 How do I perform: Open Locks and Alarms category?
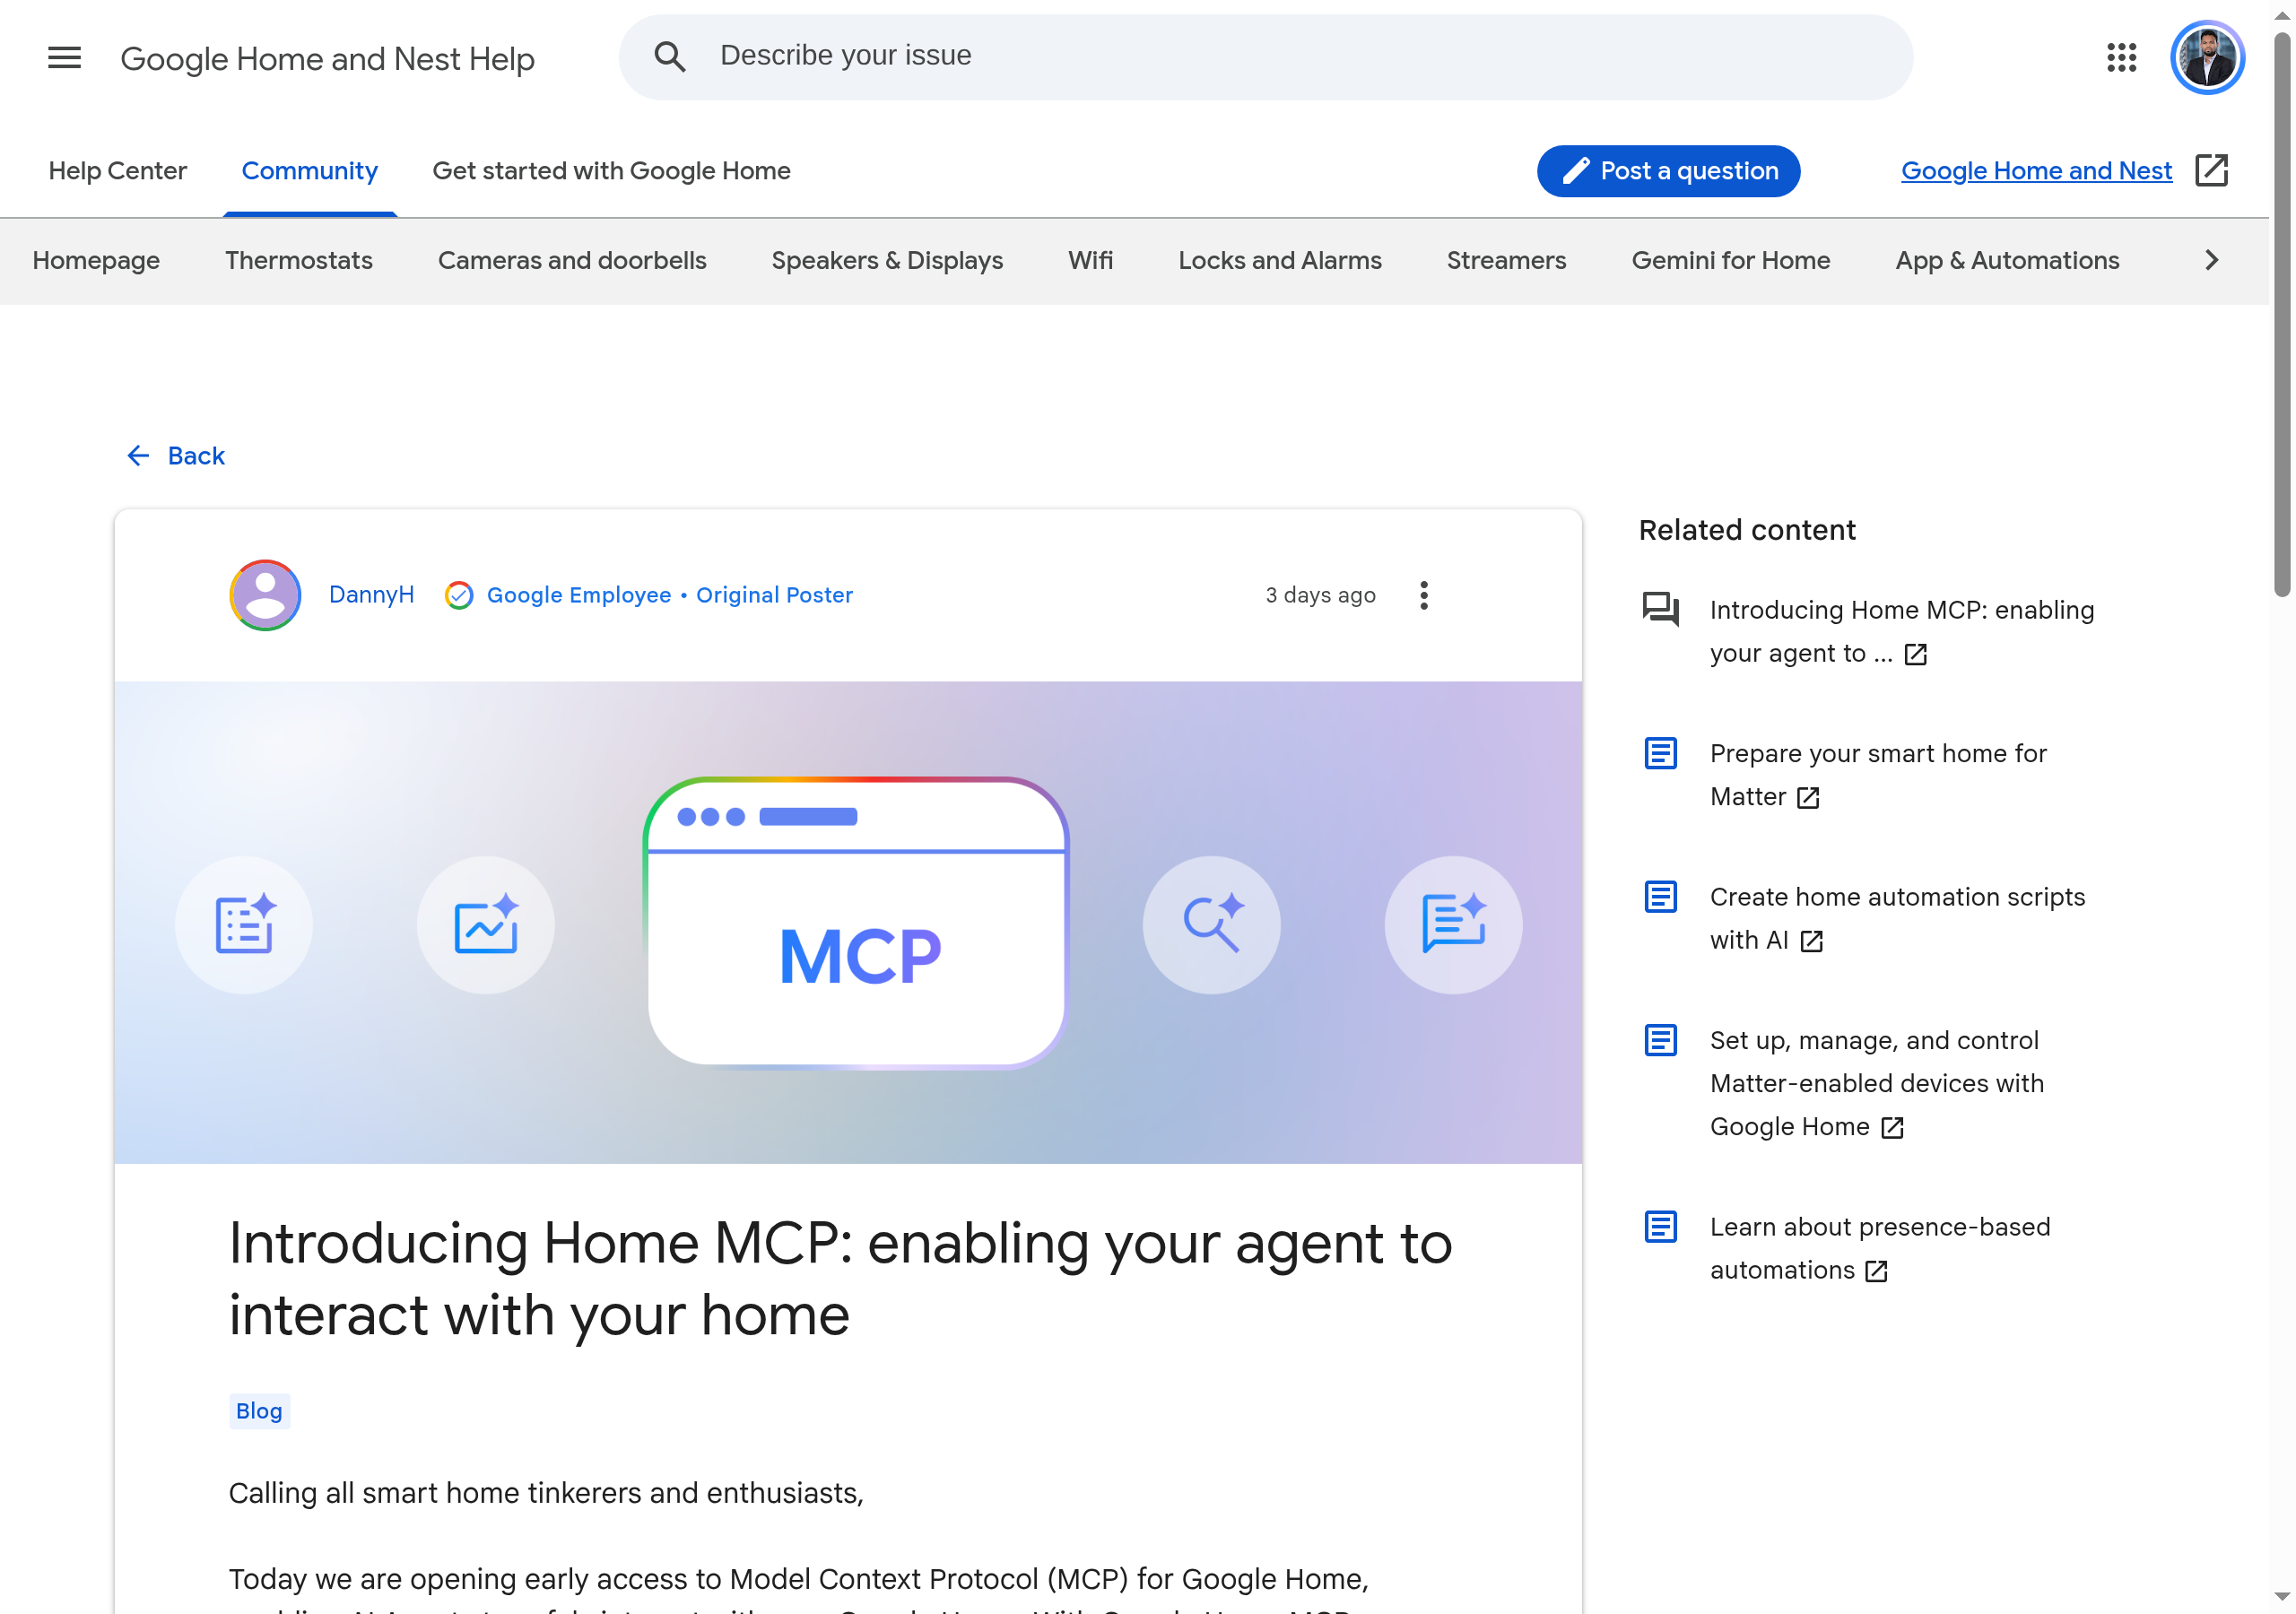pos(1280,261)
